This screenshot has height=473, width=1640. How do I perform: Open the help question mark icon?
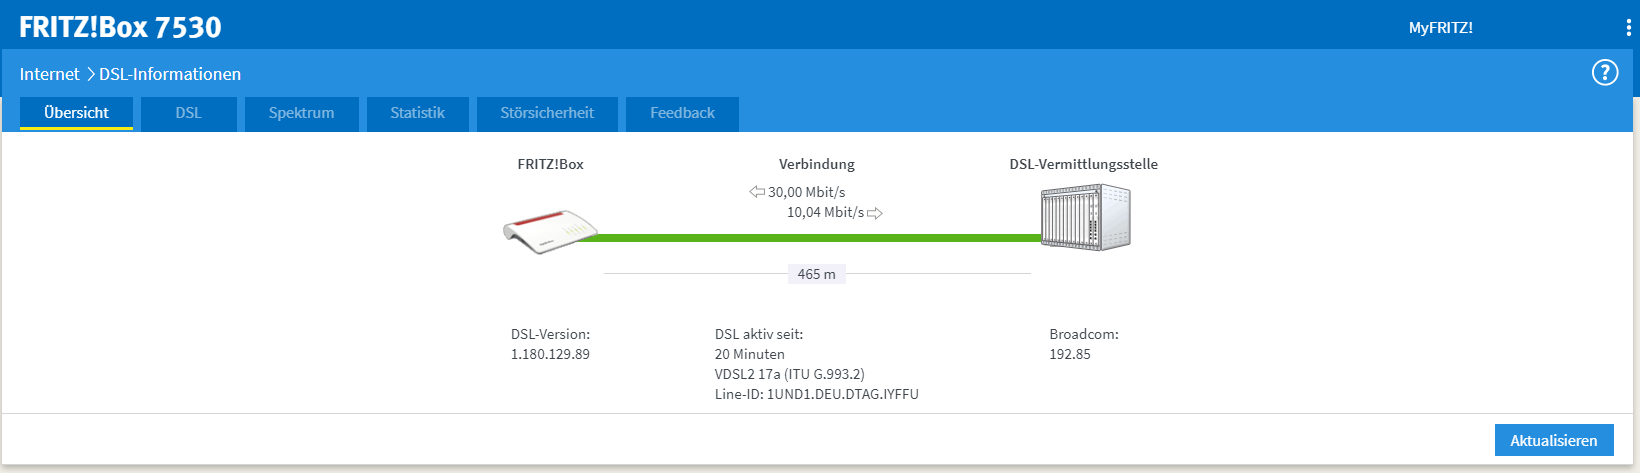pyautogui.click(x=1604, y=73)
